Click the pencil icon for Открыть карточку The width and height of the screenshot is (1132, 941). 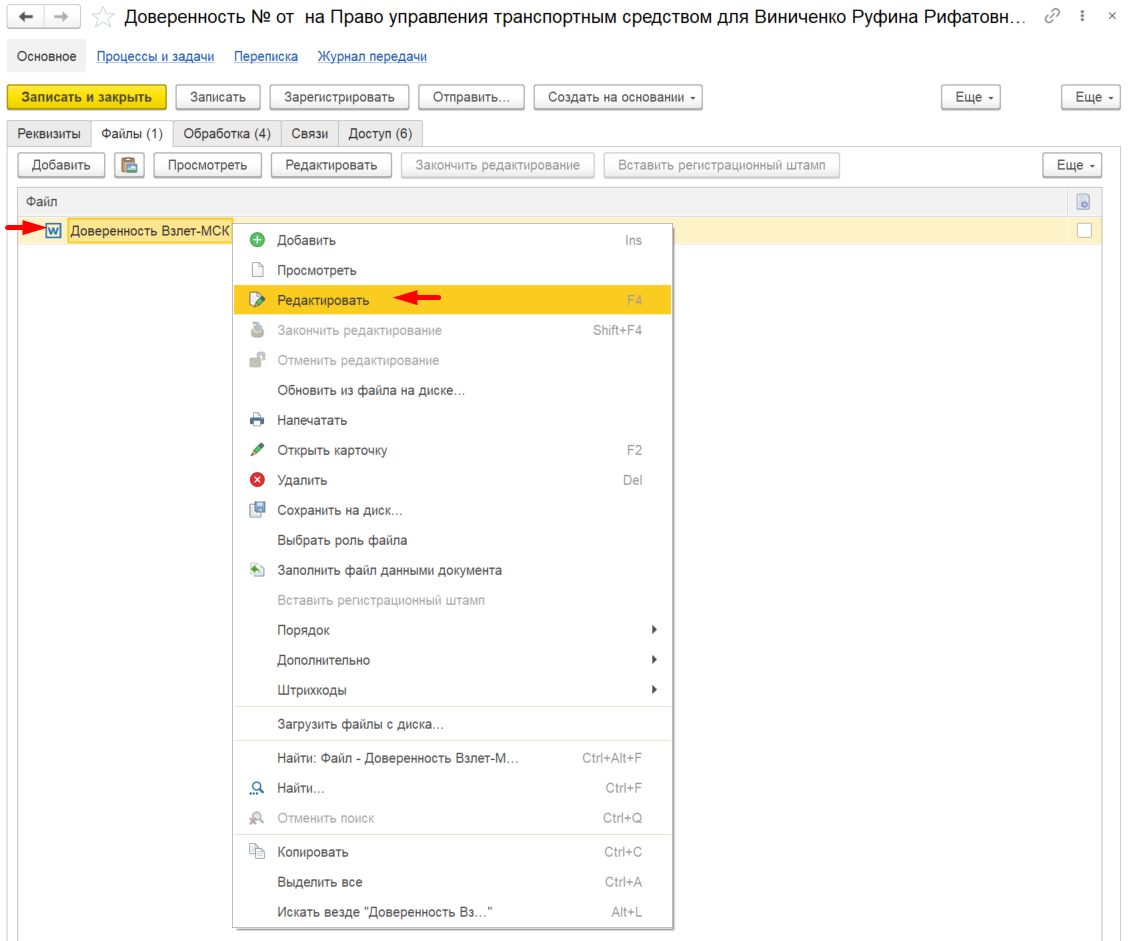pos(257,450)
